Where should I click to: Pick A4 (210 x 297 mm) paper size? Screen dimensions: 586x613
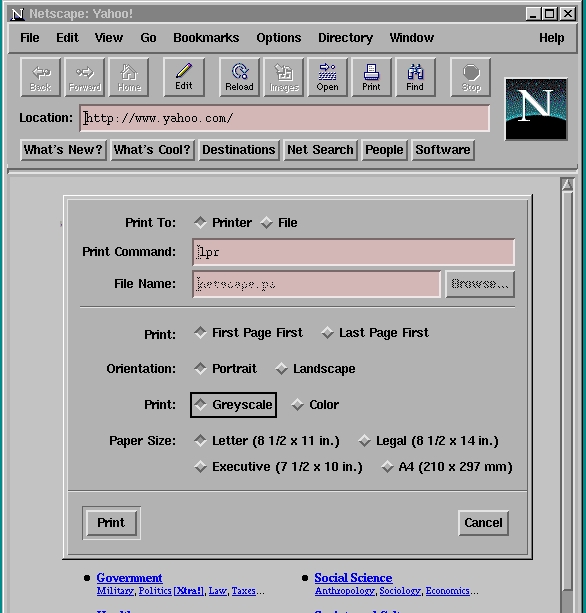click(447, 467)
